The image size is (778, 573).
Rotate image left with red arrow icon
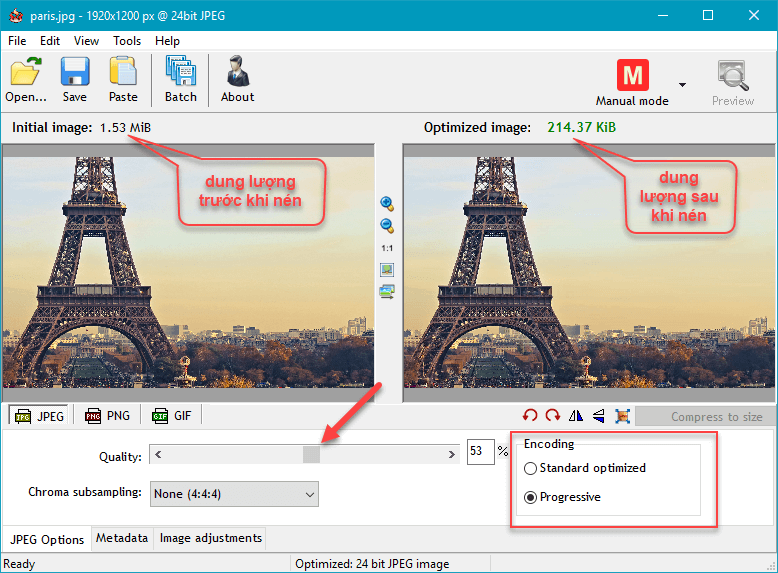click(530, 416)
